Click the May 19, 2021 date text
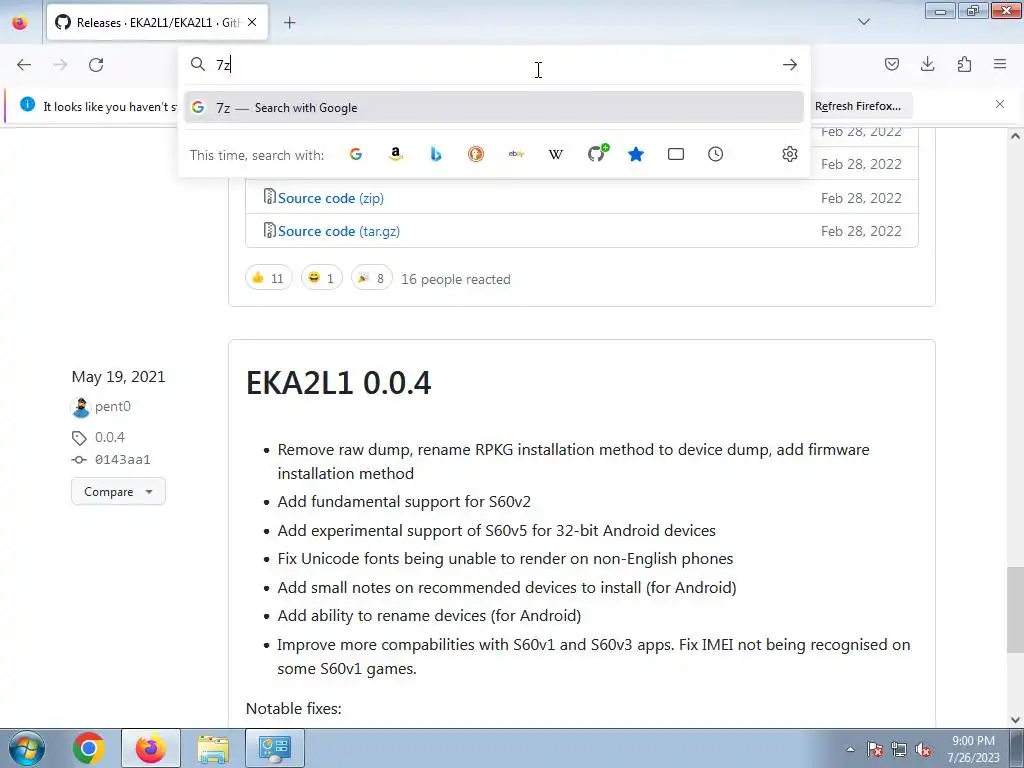Screen dimensions: 1024x768 pyautogui.click(x=118, y=377)
